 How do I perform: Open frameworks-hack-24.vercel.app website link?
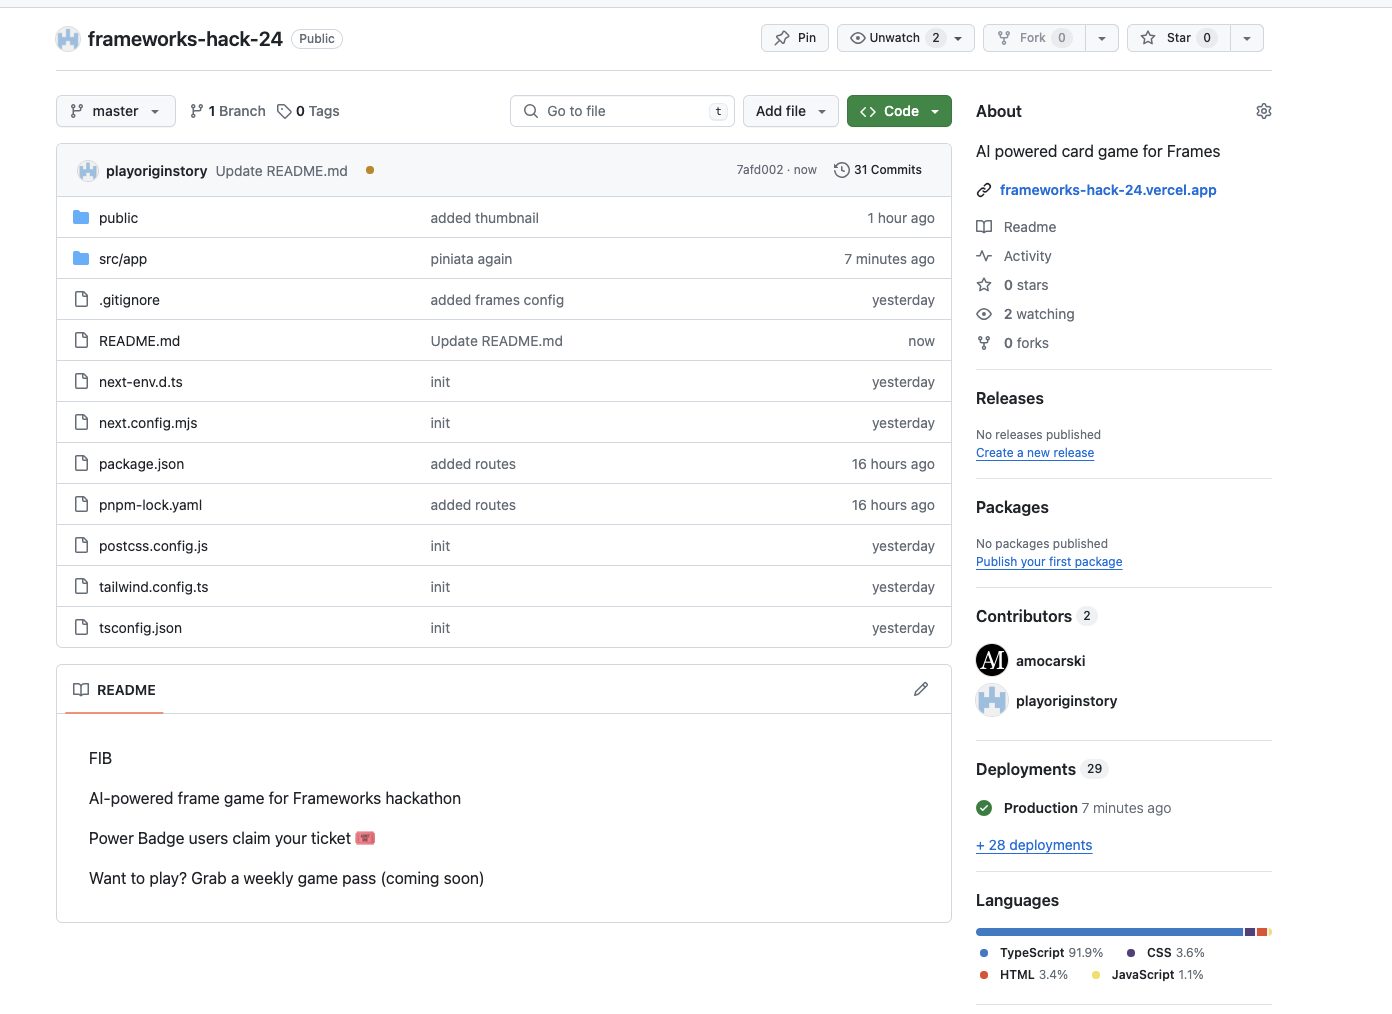[1108, 190]
